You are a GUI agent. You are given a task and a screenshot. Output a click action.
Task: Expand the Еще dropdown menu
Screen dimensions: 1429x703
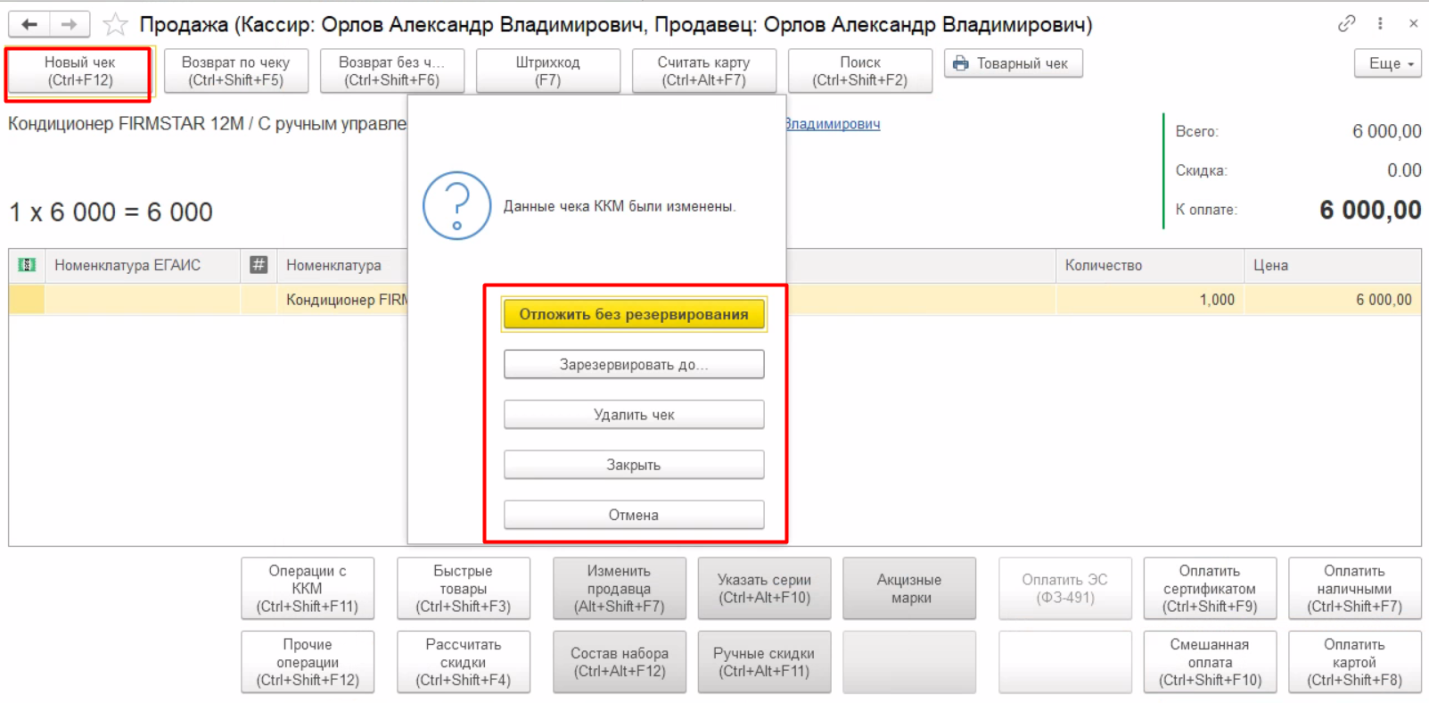pyautogui.click(x=1388, y=64)
